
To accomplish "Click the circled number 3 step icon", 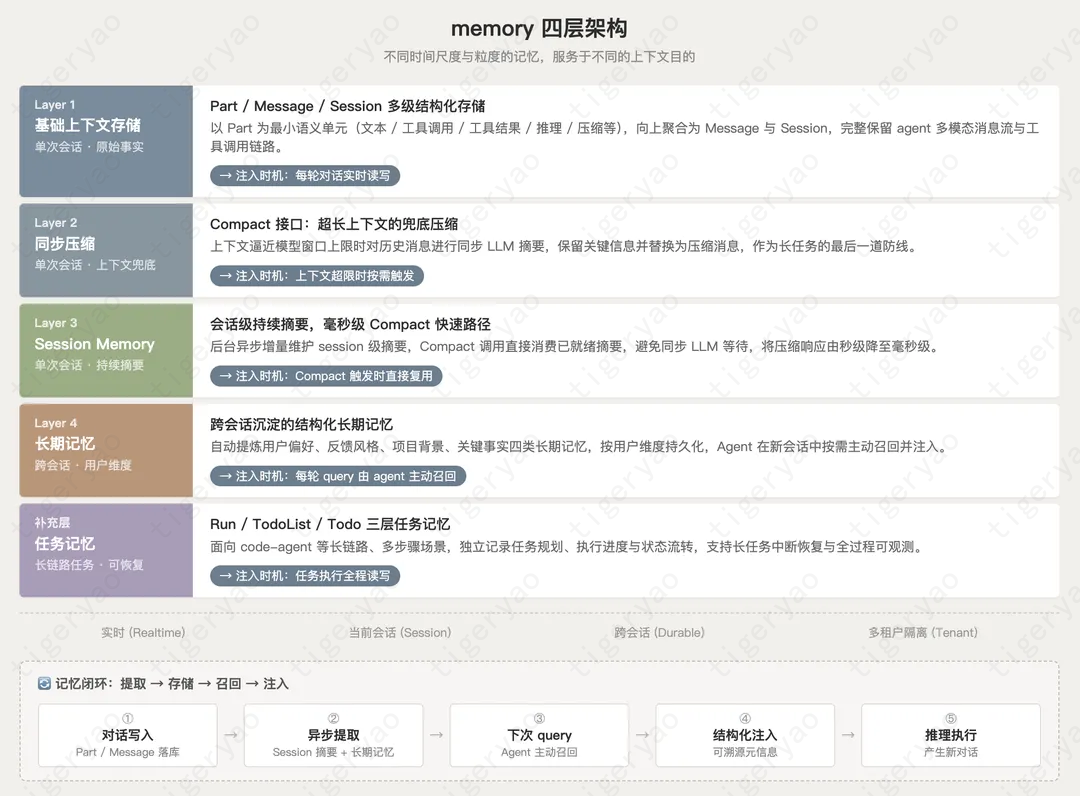I will pos(539,718).
